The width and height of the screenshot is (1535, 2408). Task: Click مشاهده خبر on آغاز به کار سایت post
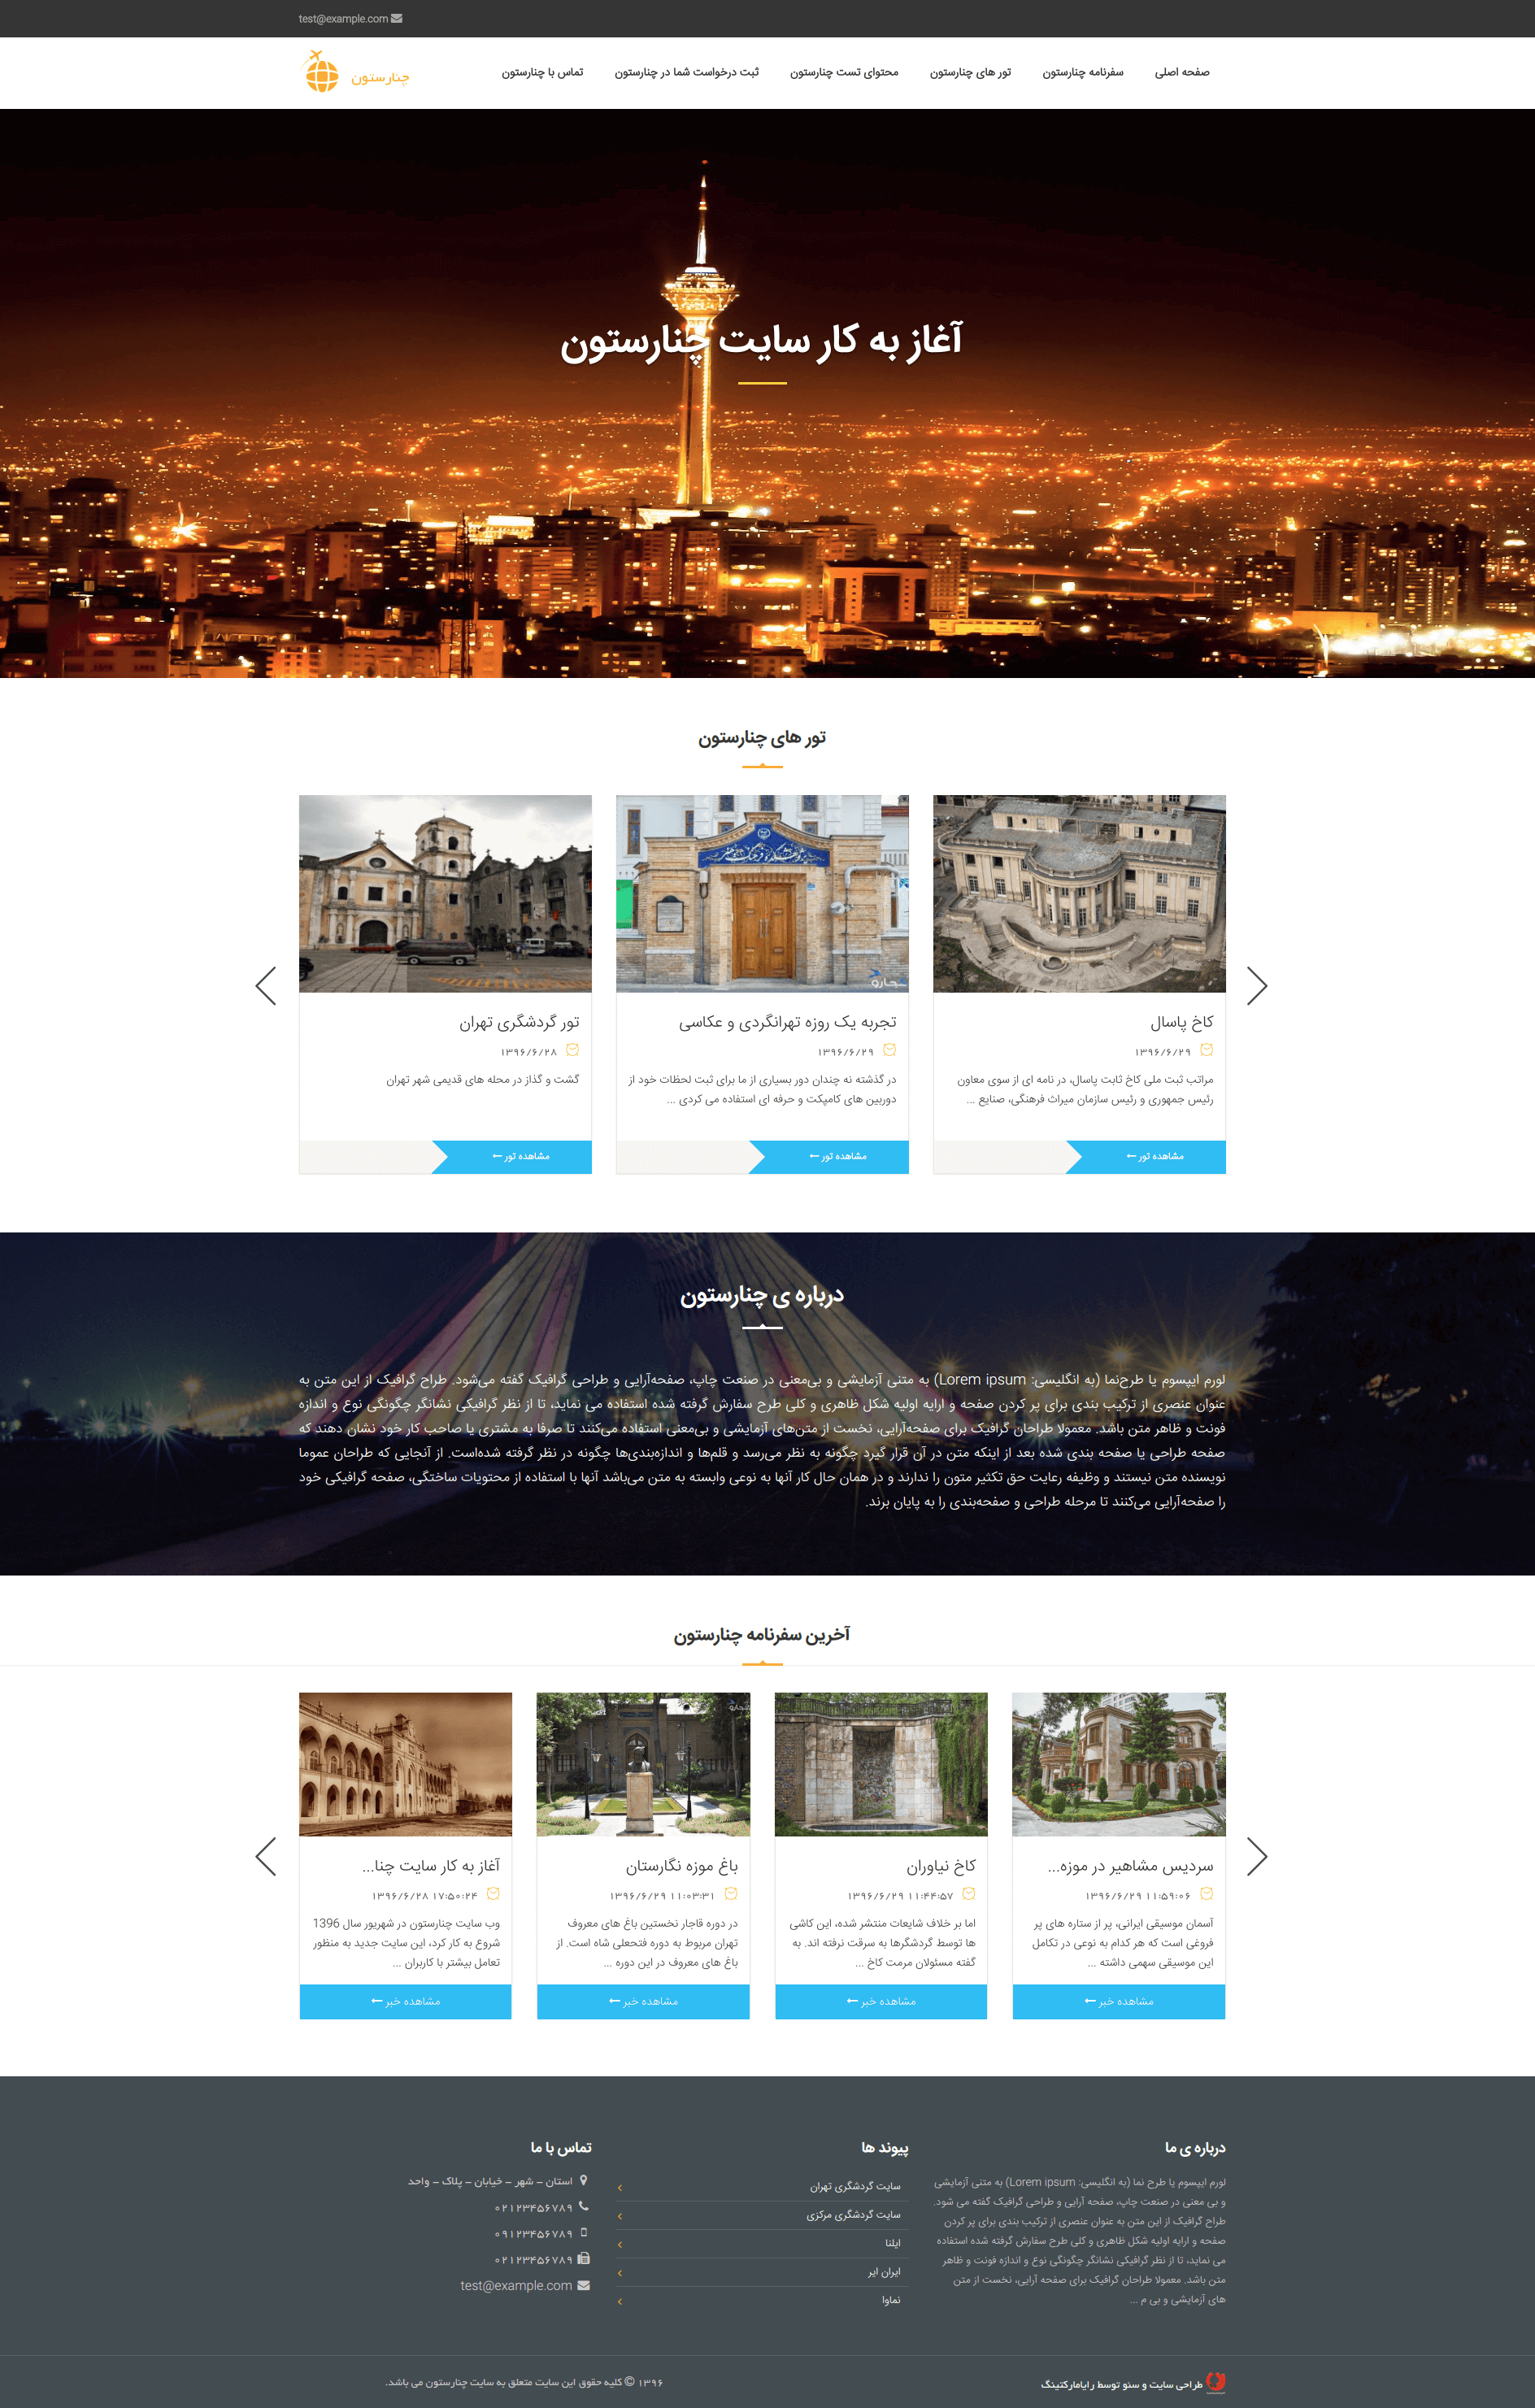(x=405, y=2001)
